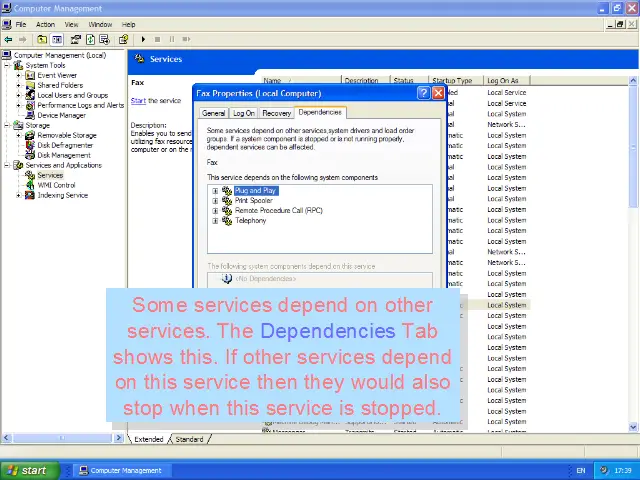Click the Back arrow toolbar icon
The image size is (640, 480).
coord(8,40)
